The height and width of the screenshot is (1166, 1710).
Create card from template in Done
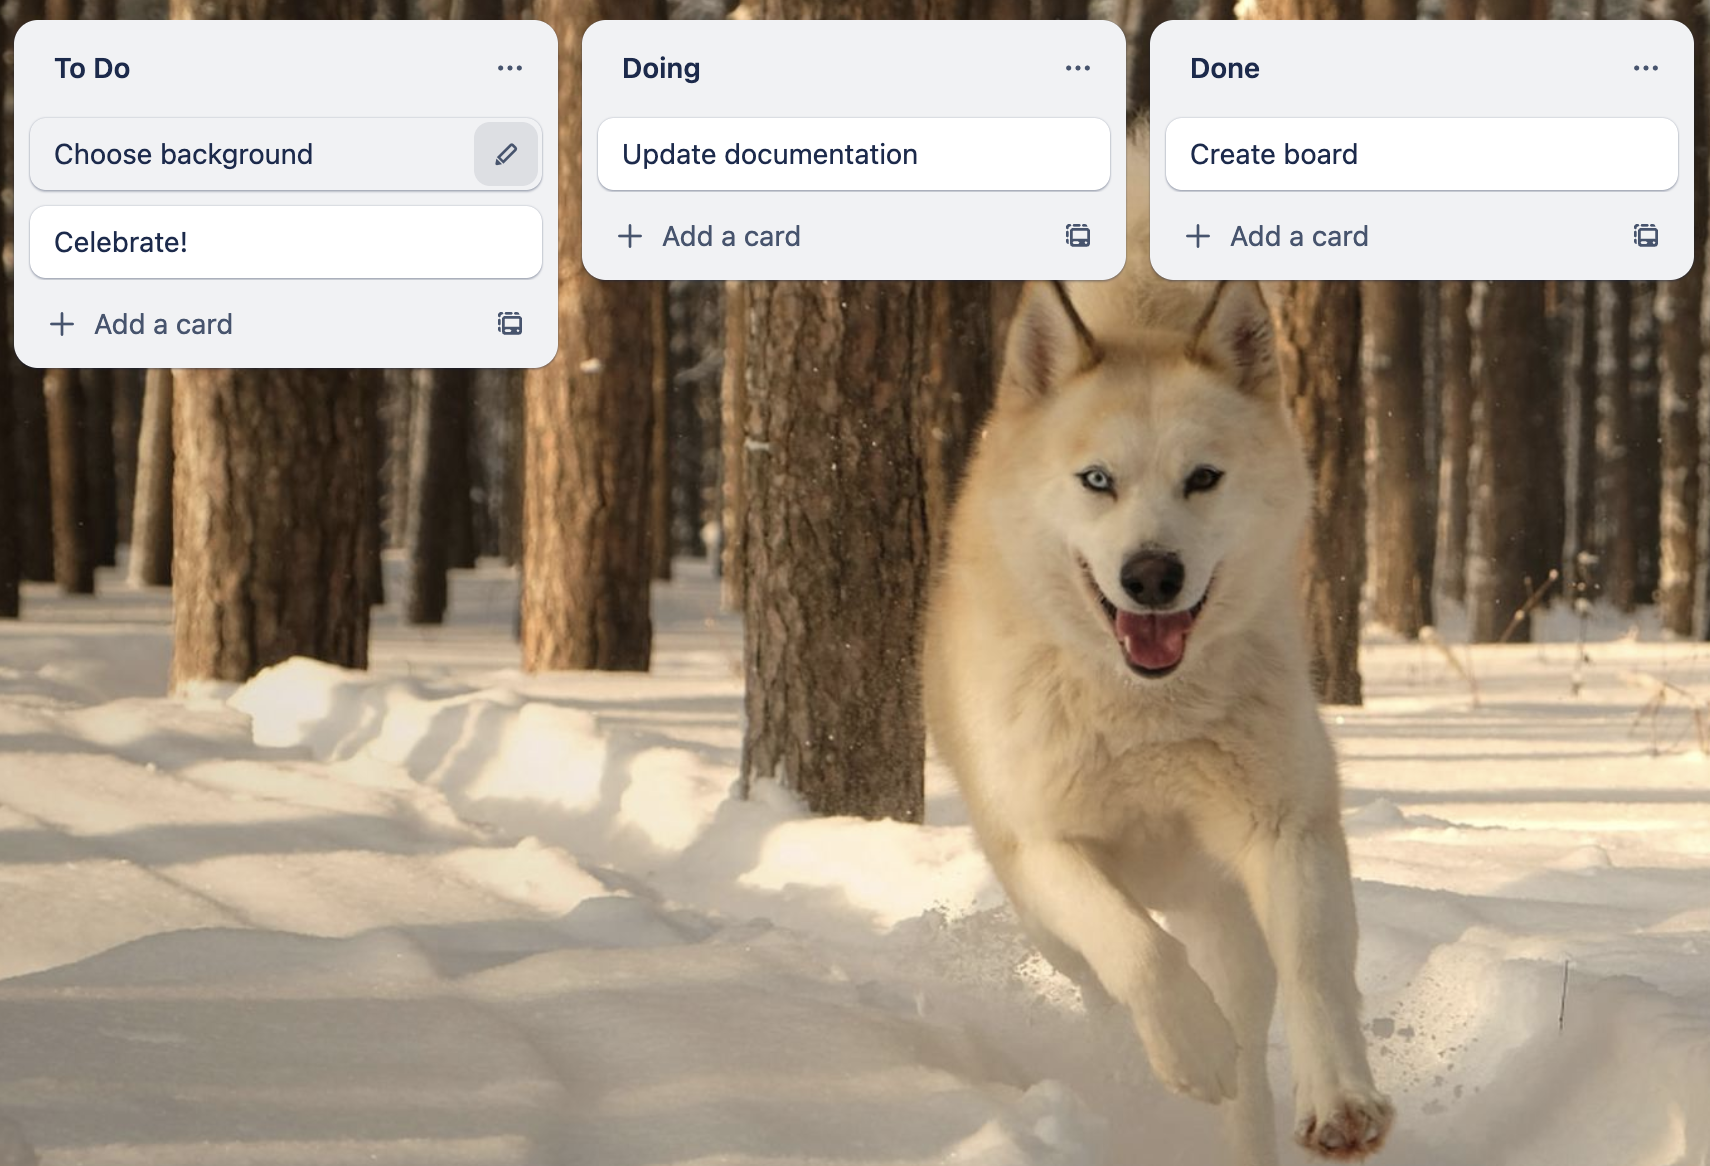(1646, 236)
